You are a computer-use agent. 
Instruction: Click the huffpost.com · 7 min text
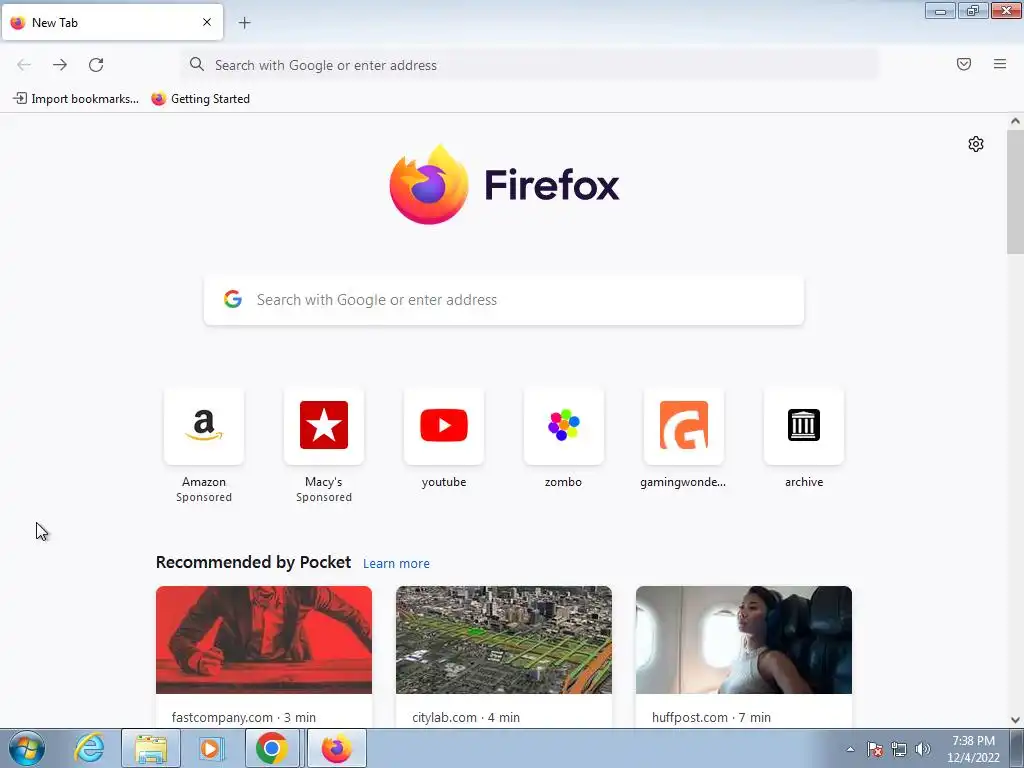711,717
